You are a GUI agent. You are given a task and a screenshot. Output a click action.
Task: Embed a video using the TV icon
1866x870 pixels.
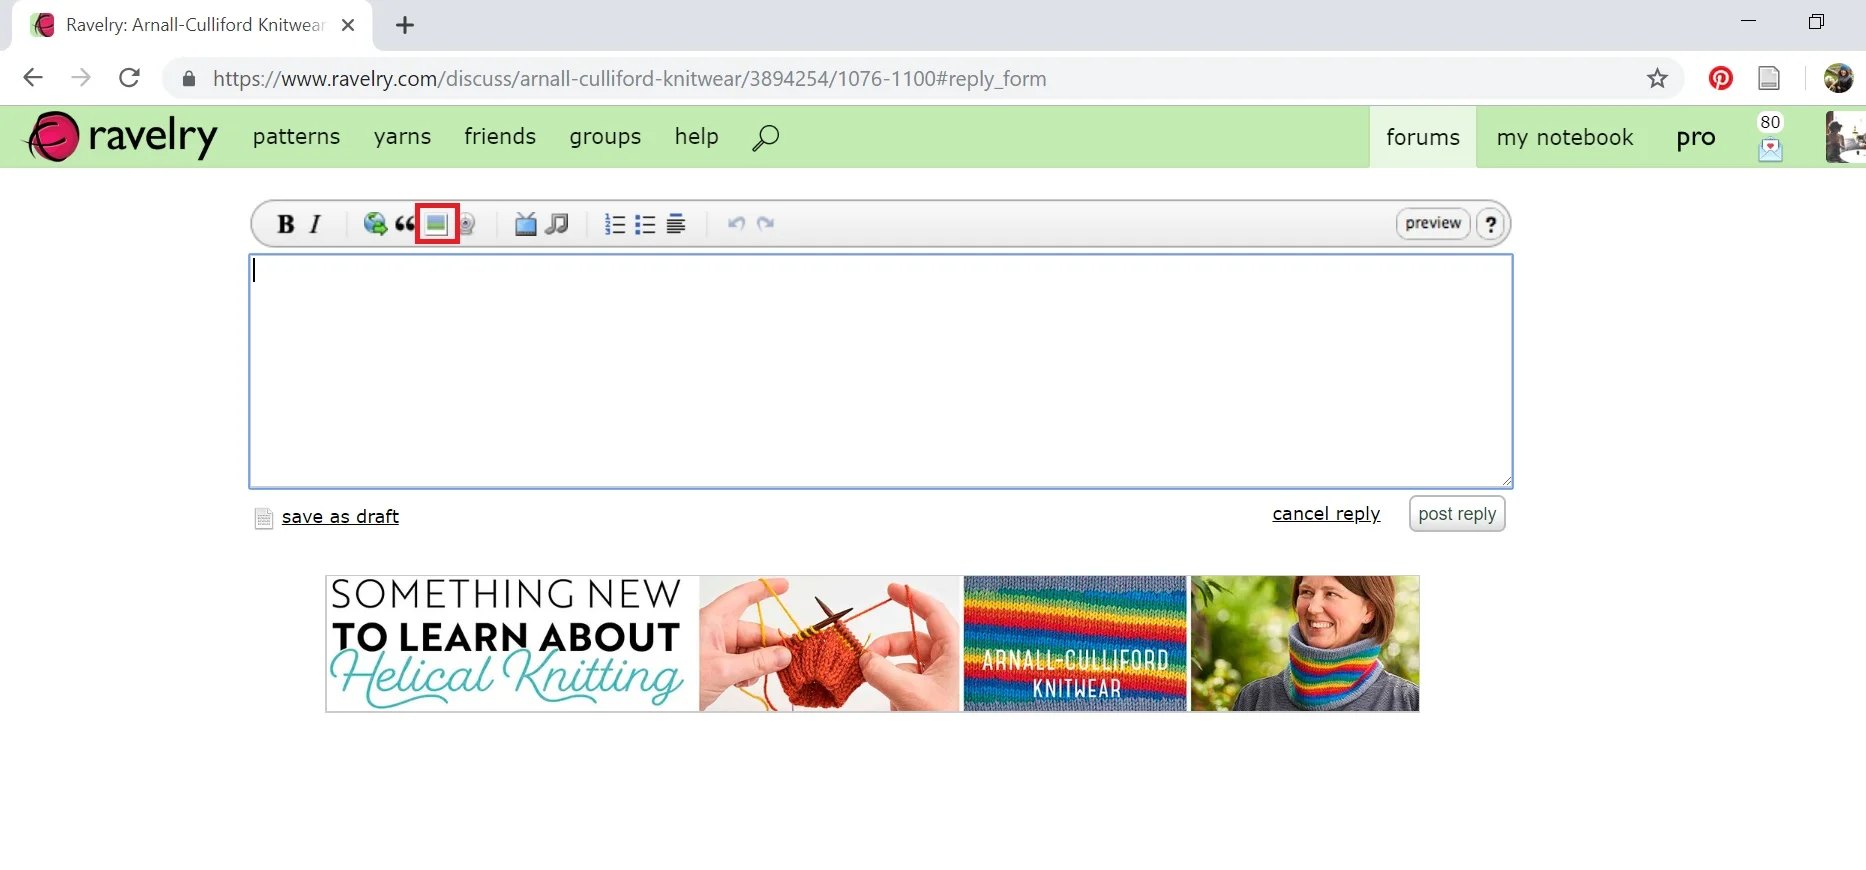pos(525,224)
